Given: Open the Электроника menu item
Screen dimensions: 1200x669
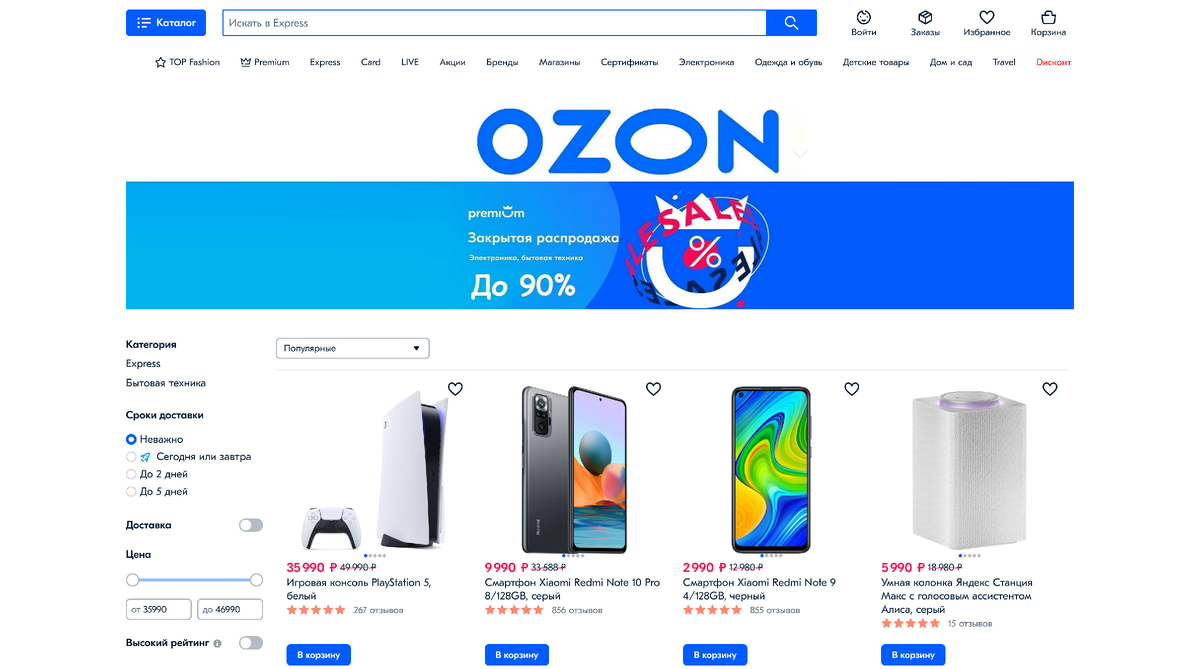Looking at the screenshot, I should 706,62.
